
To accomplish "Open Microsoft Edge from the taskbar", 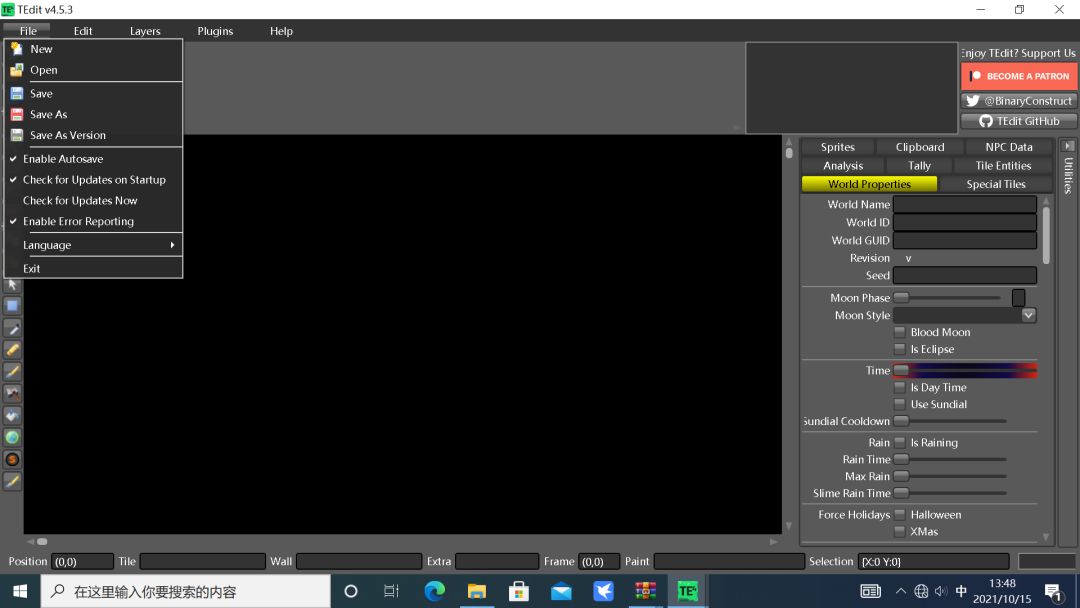I will click(x=434, y=591).
